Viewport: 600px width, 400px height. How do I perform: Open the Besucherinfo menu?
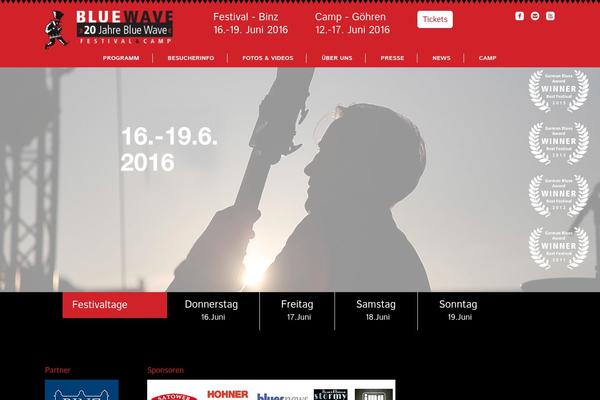coord(191,58)
